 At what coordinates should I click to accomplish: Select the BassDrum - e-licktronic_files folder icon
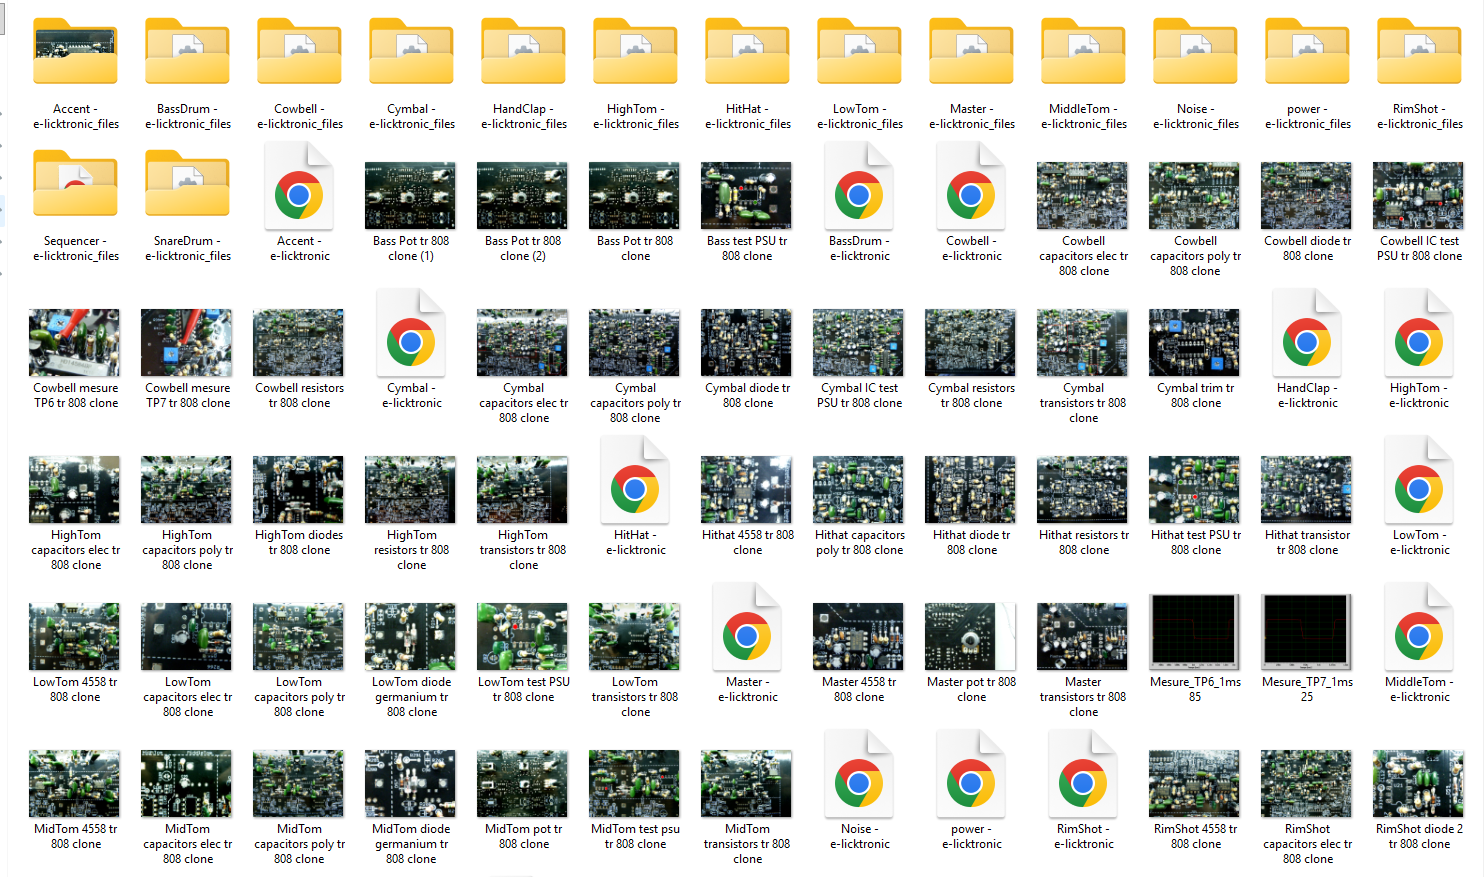(188, 51)
